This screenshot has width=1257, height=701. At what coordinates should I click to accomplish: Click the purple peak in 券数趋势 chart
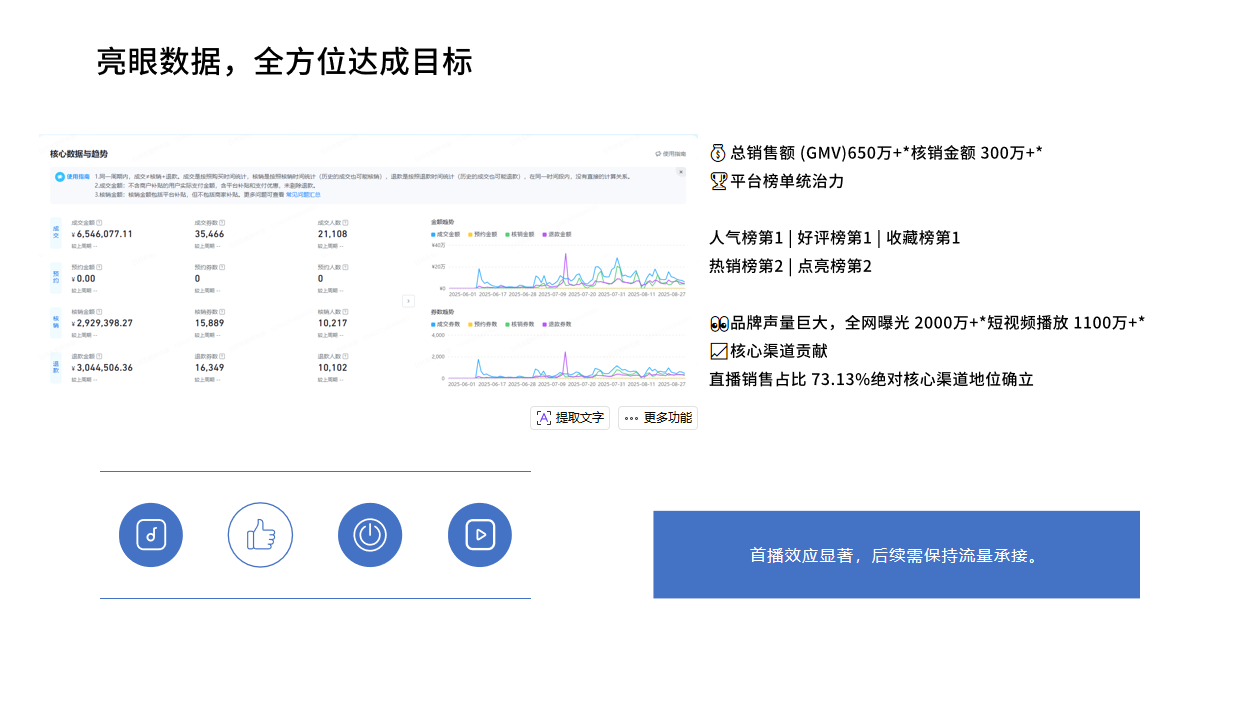tap(565, 354)
